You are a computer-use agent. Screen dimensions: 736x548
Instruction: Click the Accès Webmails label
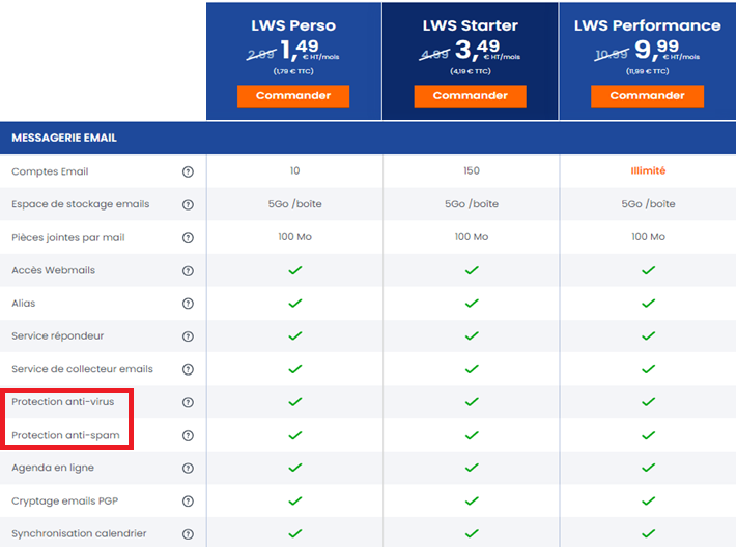pyautogui.click(x=53, y=270)
